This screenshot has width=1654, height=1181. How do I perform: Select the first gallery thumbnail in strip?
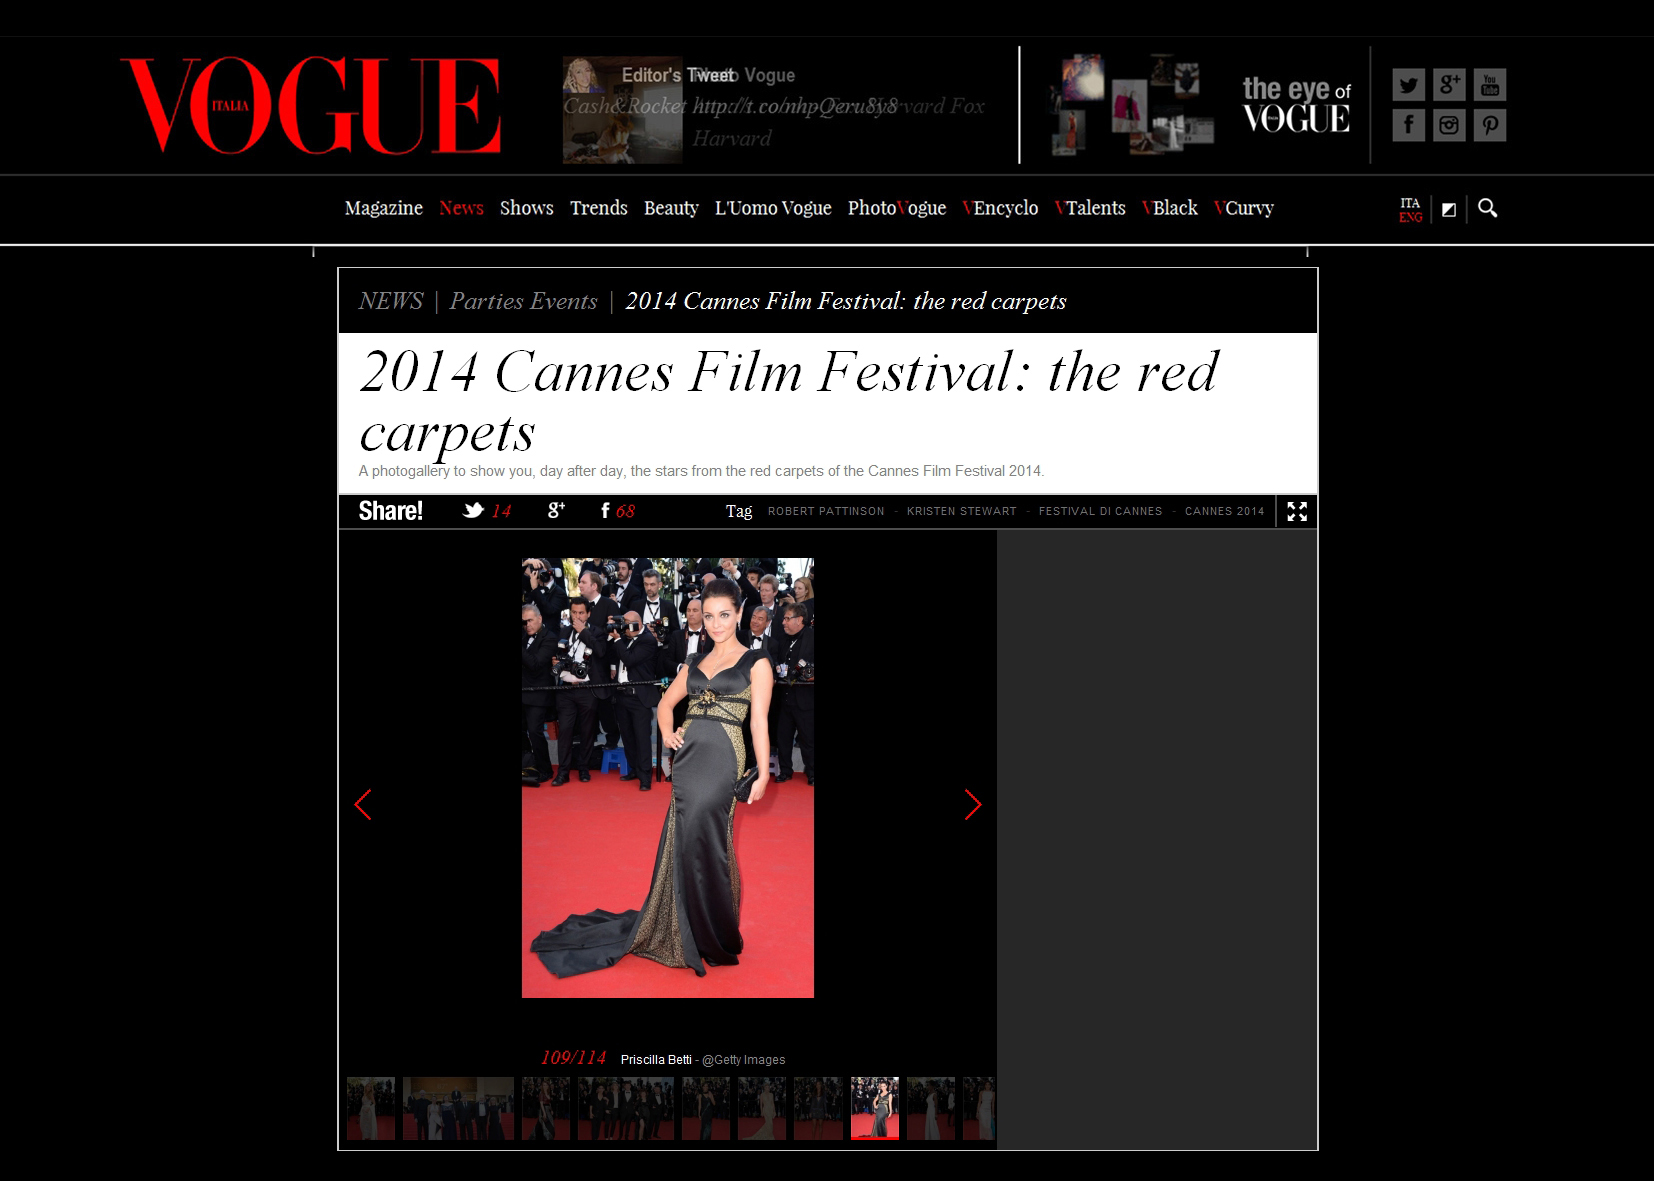point(370,1108)
